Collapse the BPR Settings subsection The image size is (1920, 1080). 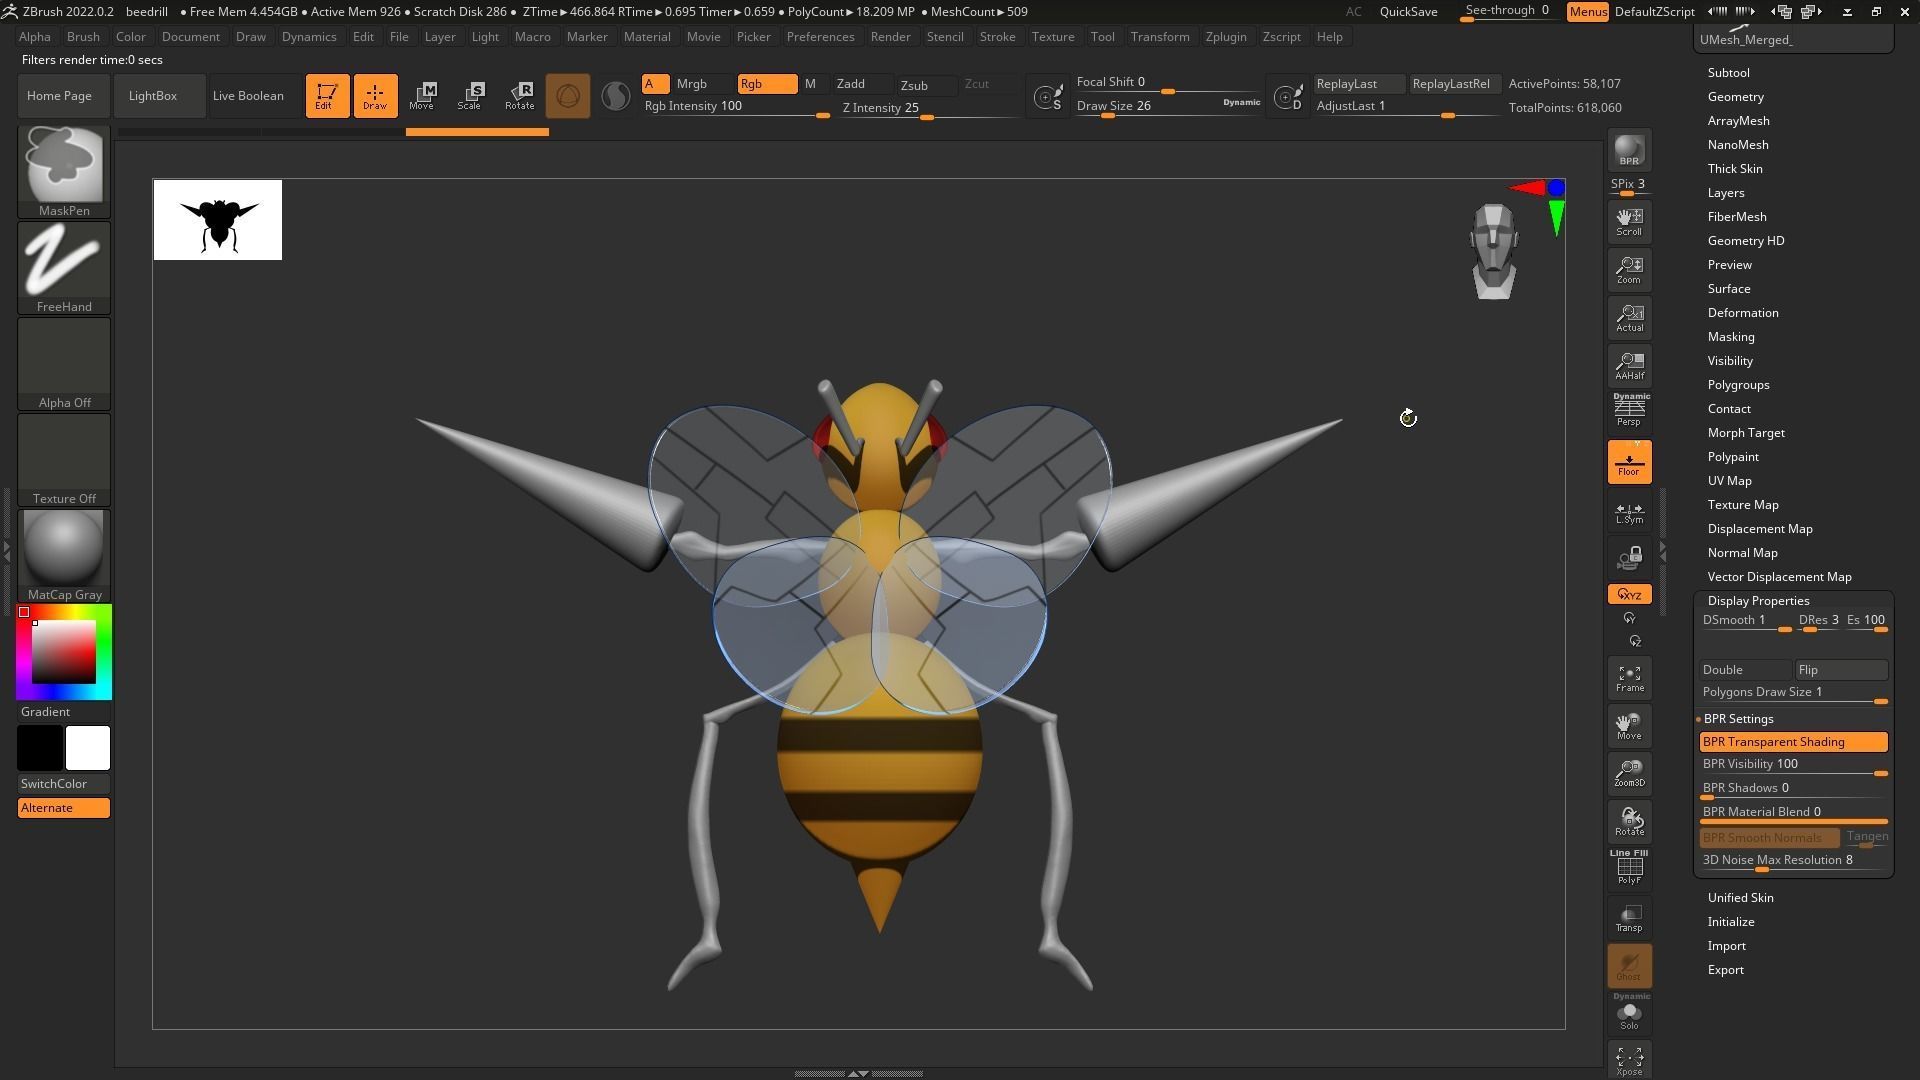click(x=1738, y=719)
